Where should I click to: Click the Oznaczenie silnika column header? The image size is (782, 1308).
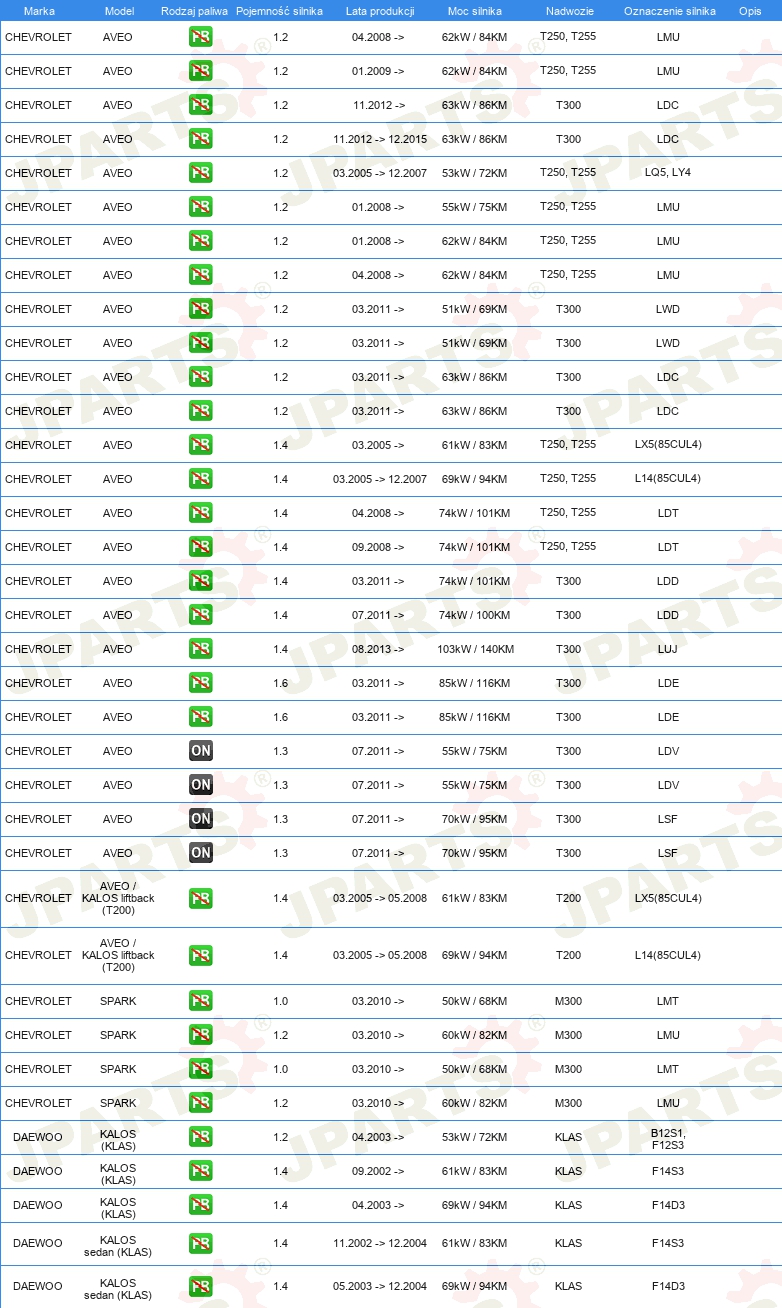[x=669, y=11]
